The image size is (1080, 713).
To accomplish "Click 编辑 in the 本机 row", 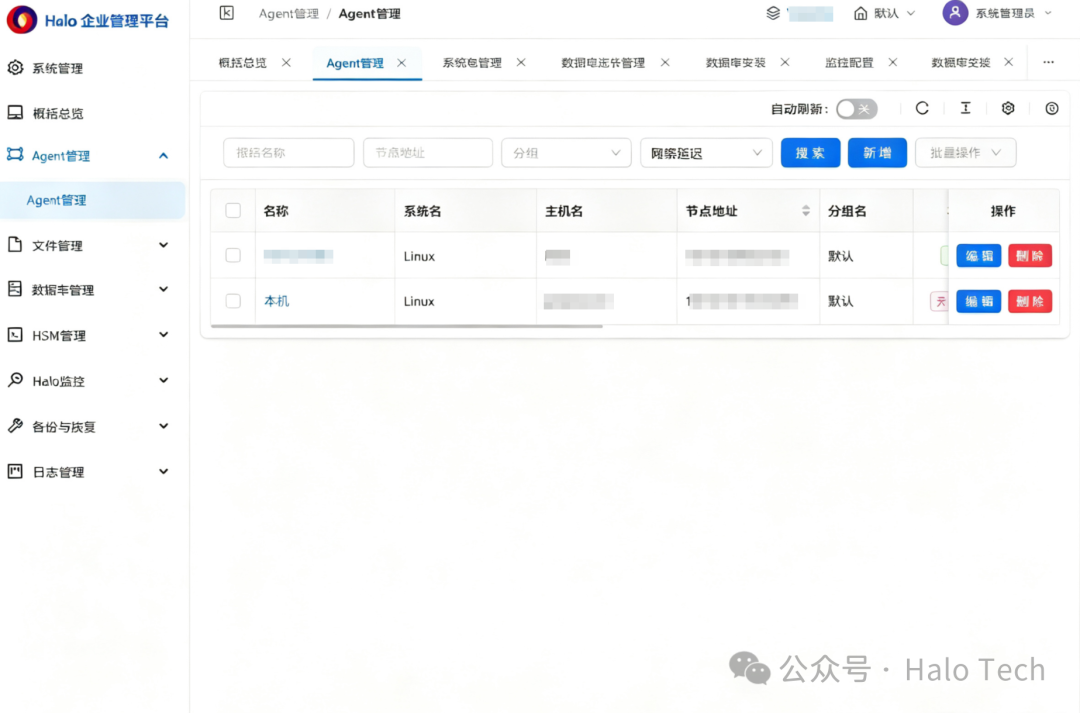I will pos(979,301).
